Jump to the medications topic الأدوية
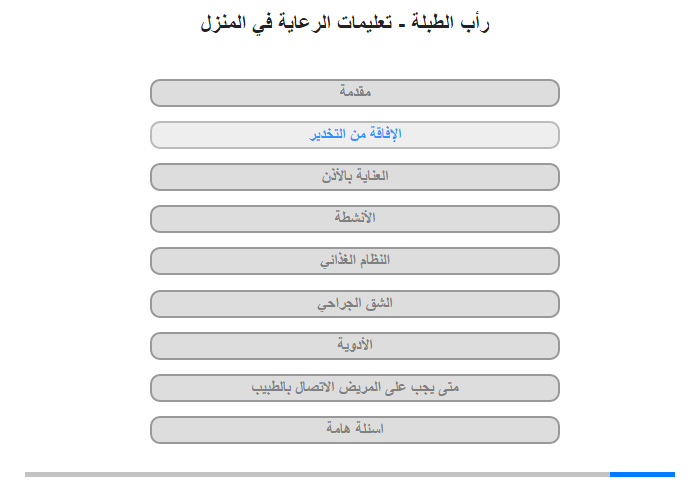This screenshot has height=480, width=700. coord(355,346)
